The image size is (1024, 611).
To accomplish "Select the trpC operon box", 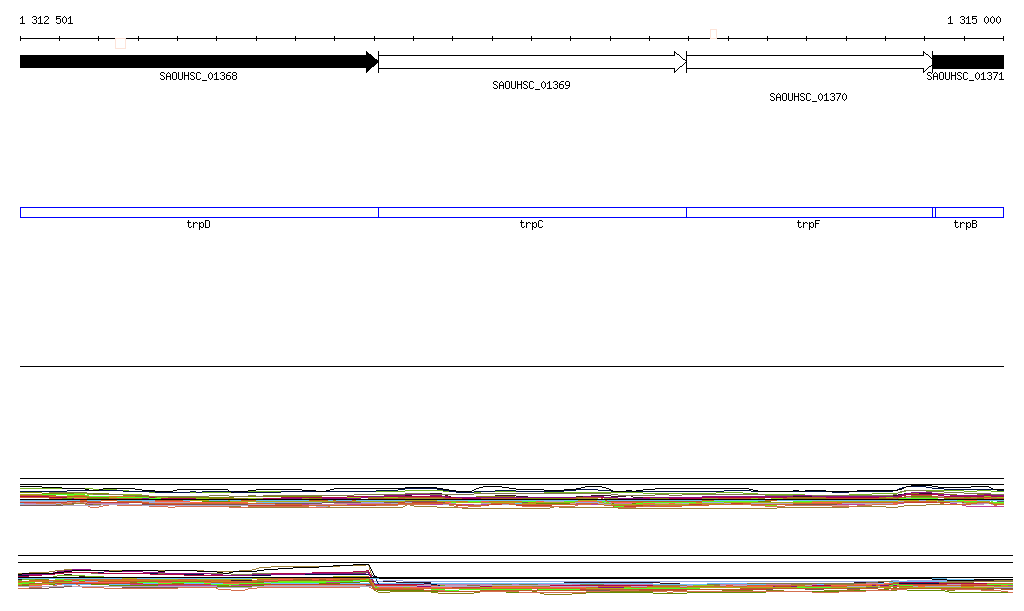I will pyautogui.click(x=531, y=212).
